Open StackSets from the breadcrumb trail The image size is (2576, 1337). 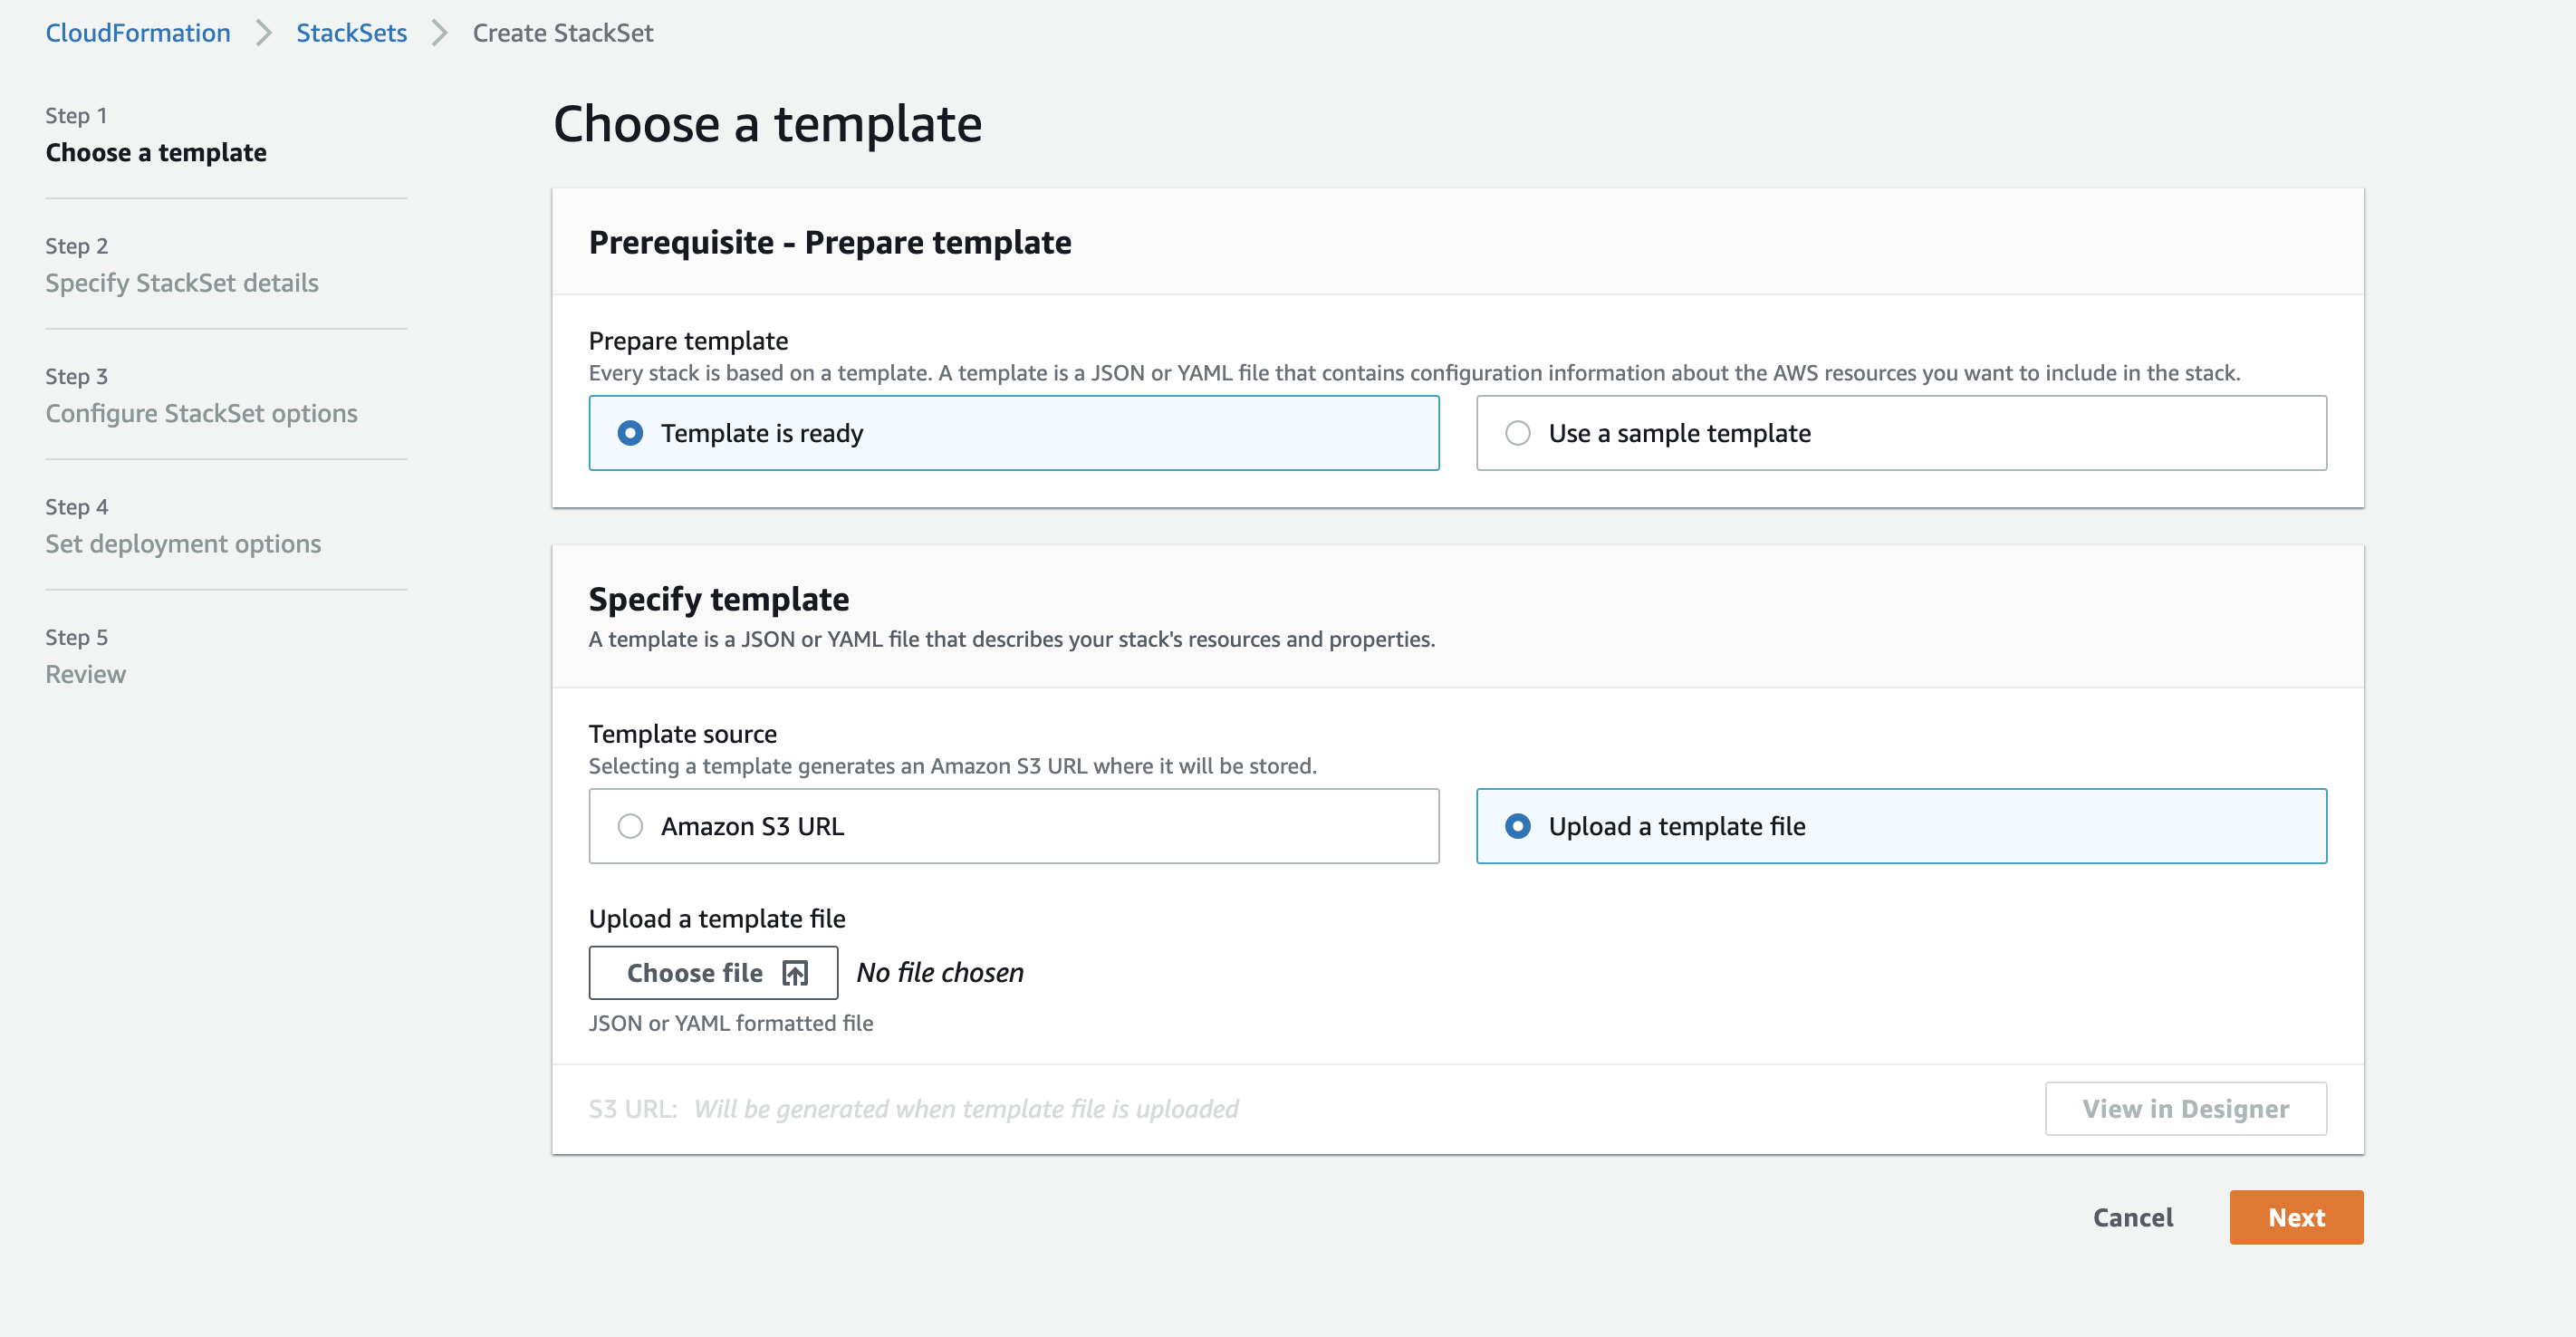(351, 32)
